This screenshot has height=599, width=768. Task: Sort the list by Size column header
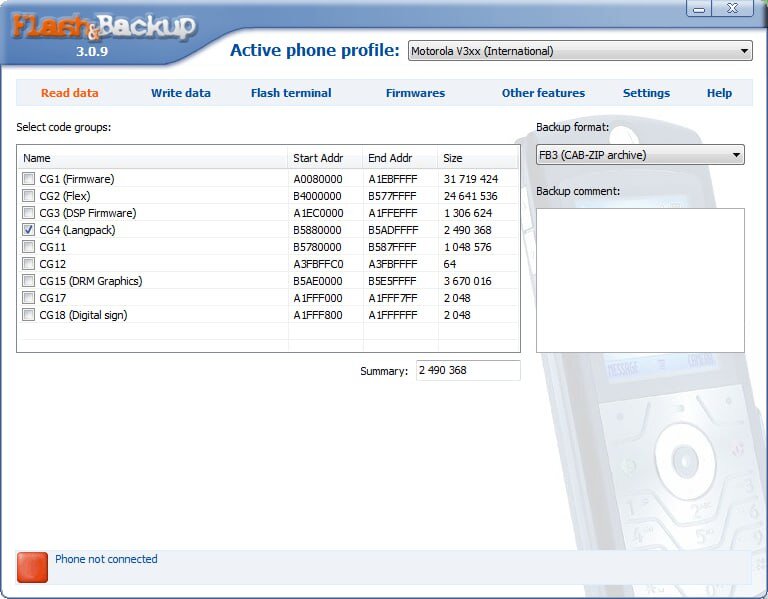(x=477, y=158)
